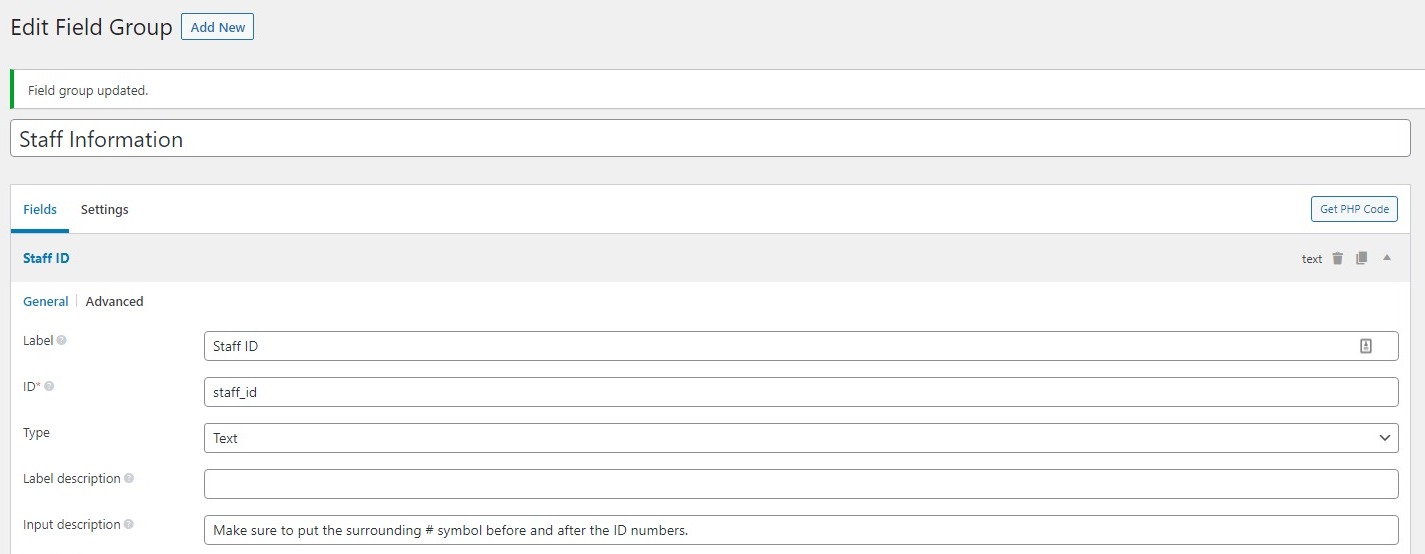Click the help icon next to ID

pyautogui.click(x=49, y=386)
